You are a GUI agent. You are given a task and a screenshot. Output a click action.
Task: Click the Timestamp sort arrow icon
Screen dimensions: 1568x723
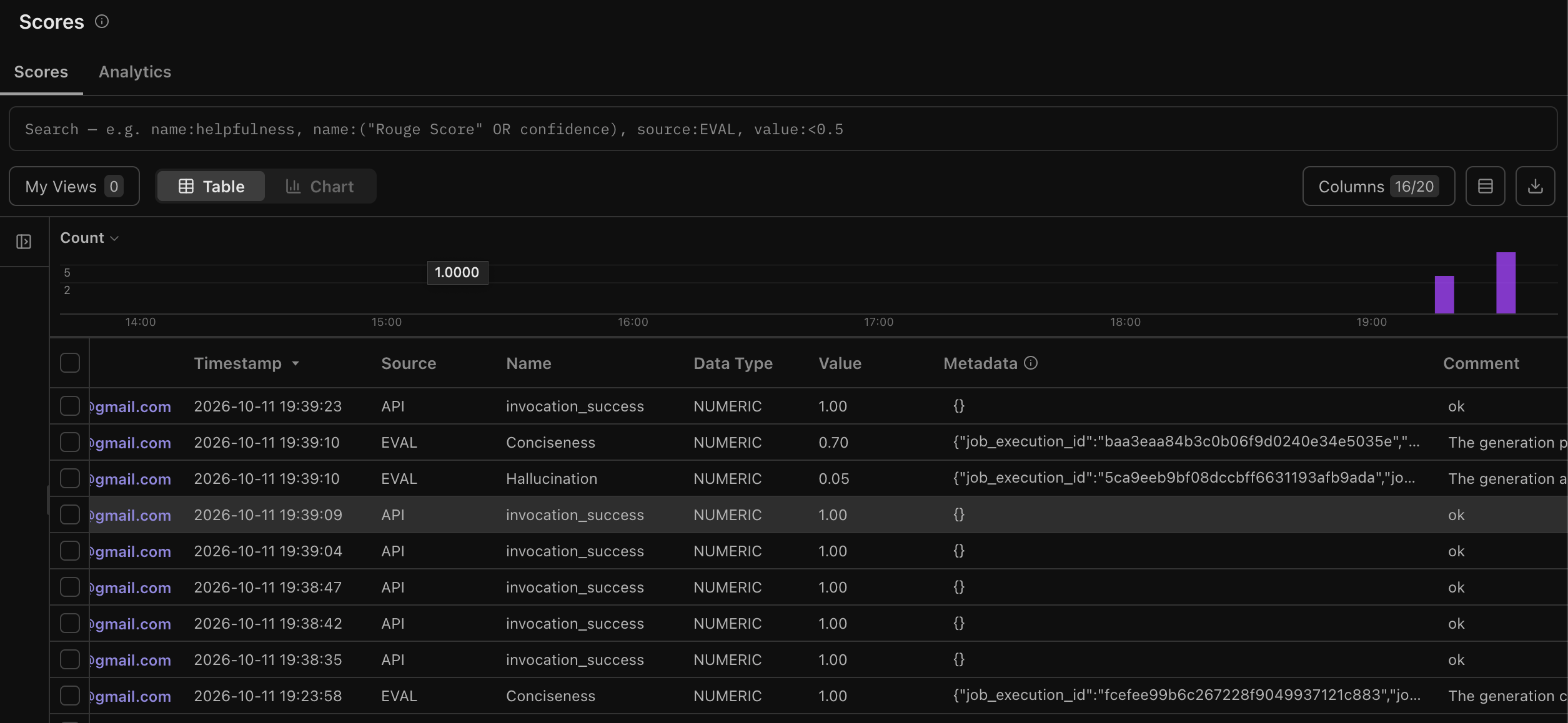295,364
